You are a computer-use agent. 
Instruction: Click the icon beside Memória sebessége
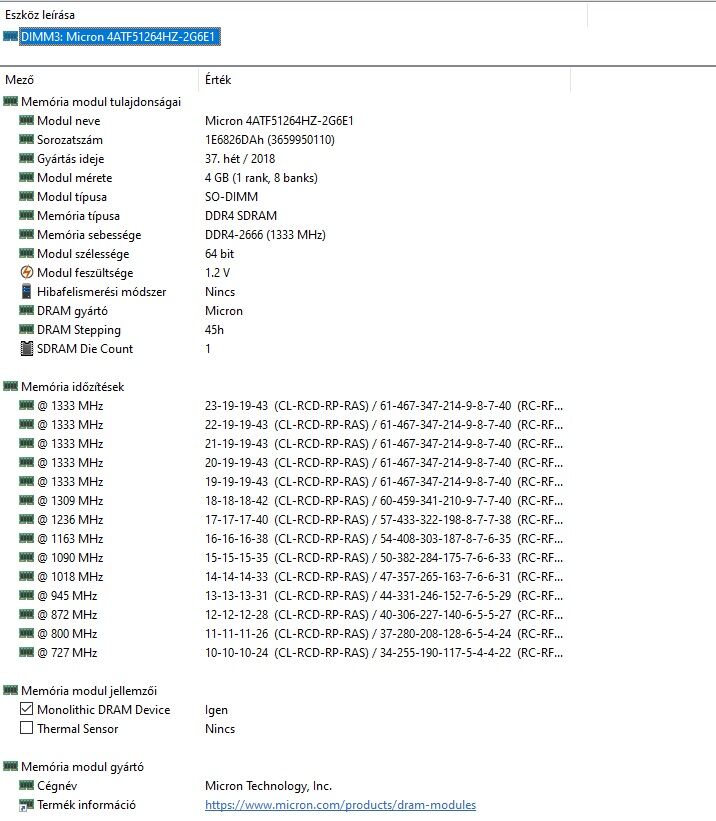click(27, 235)
